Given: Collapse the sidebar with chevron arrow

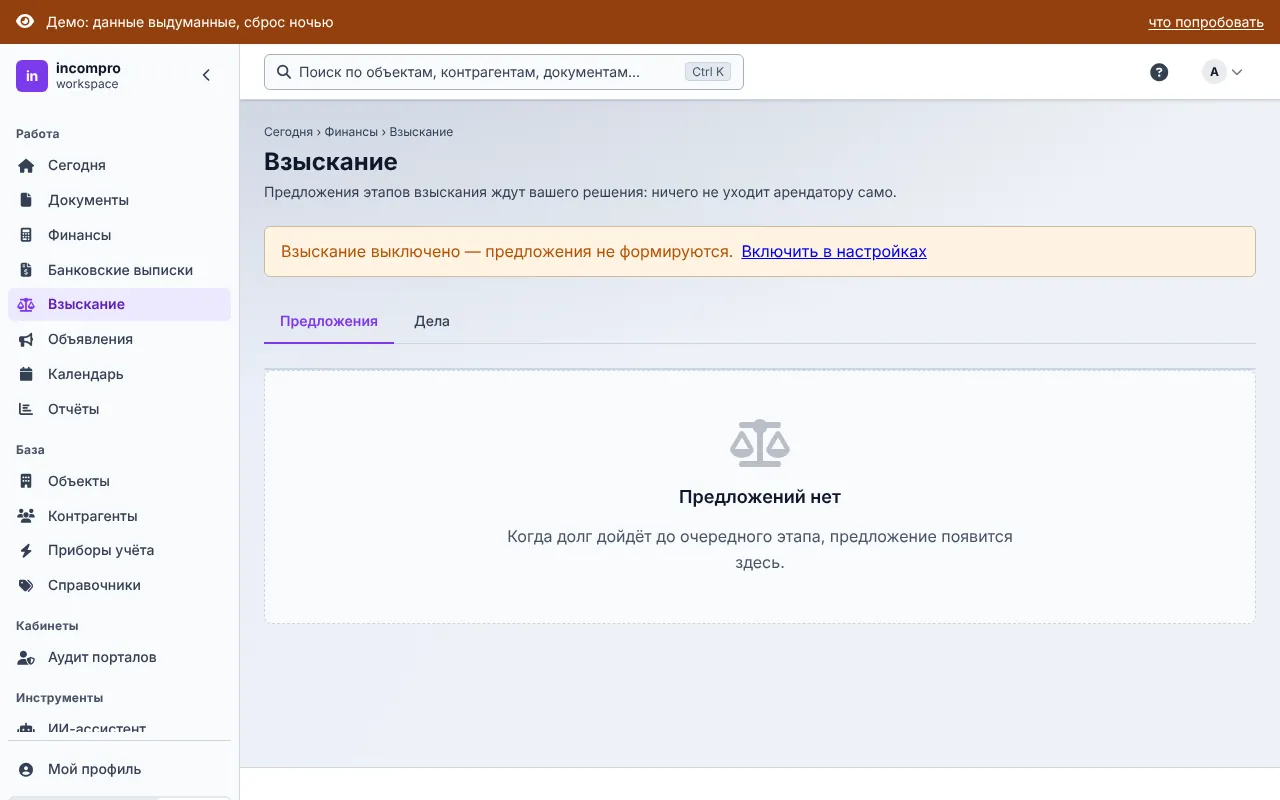Looking at the screenshot, I should (207, 75).
